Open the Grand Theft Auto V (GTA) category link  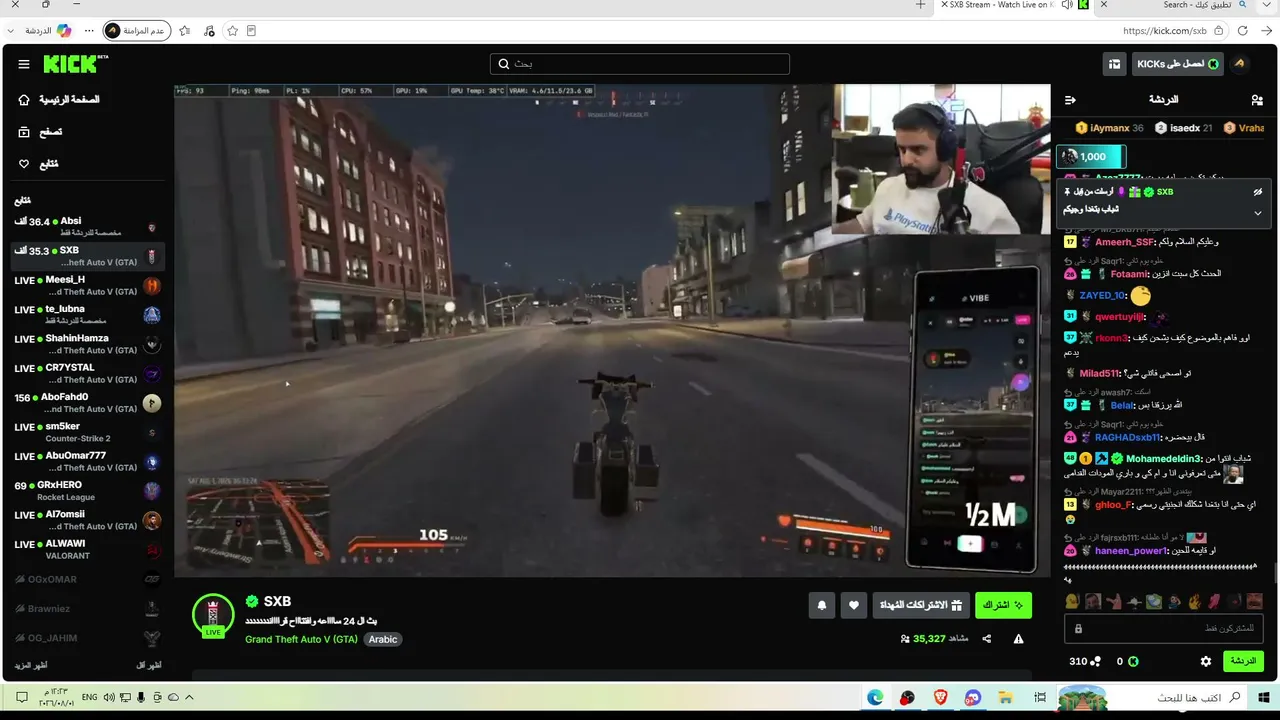pyautogui.click(x=301, y=640)
